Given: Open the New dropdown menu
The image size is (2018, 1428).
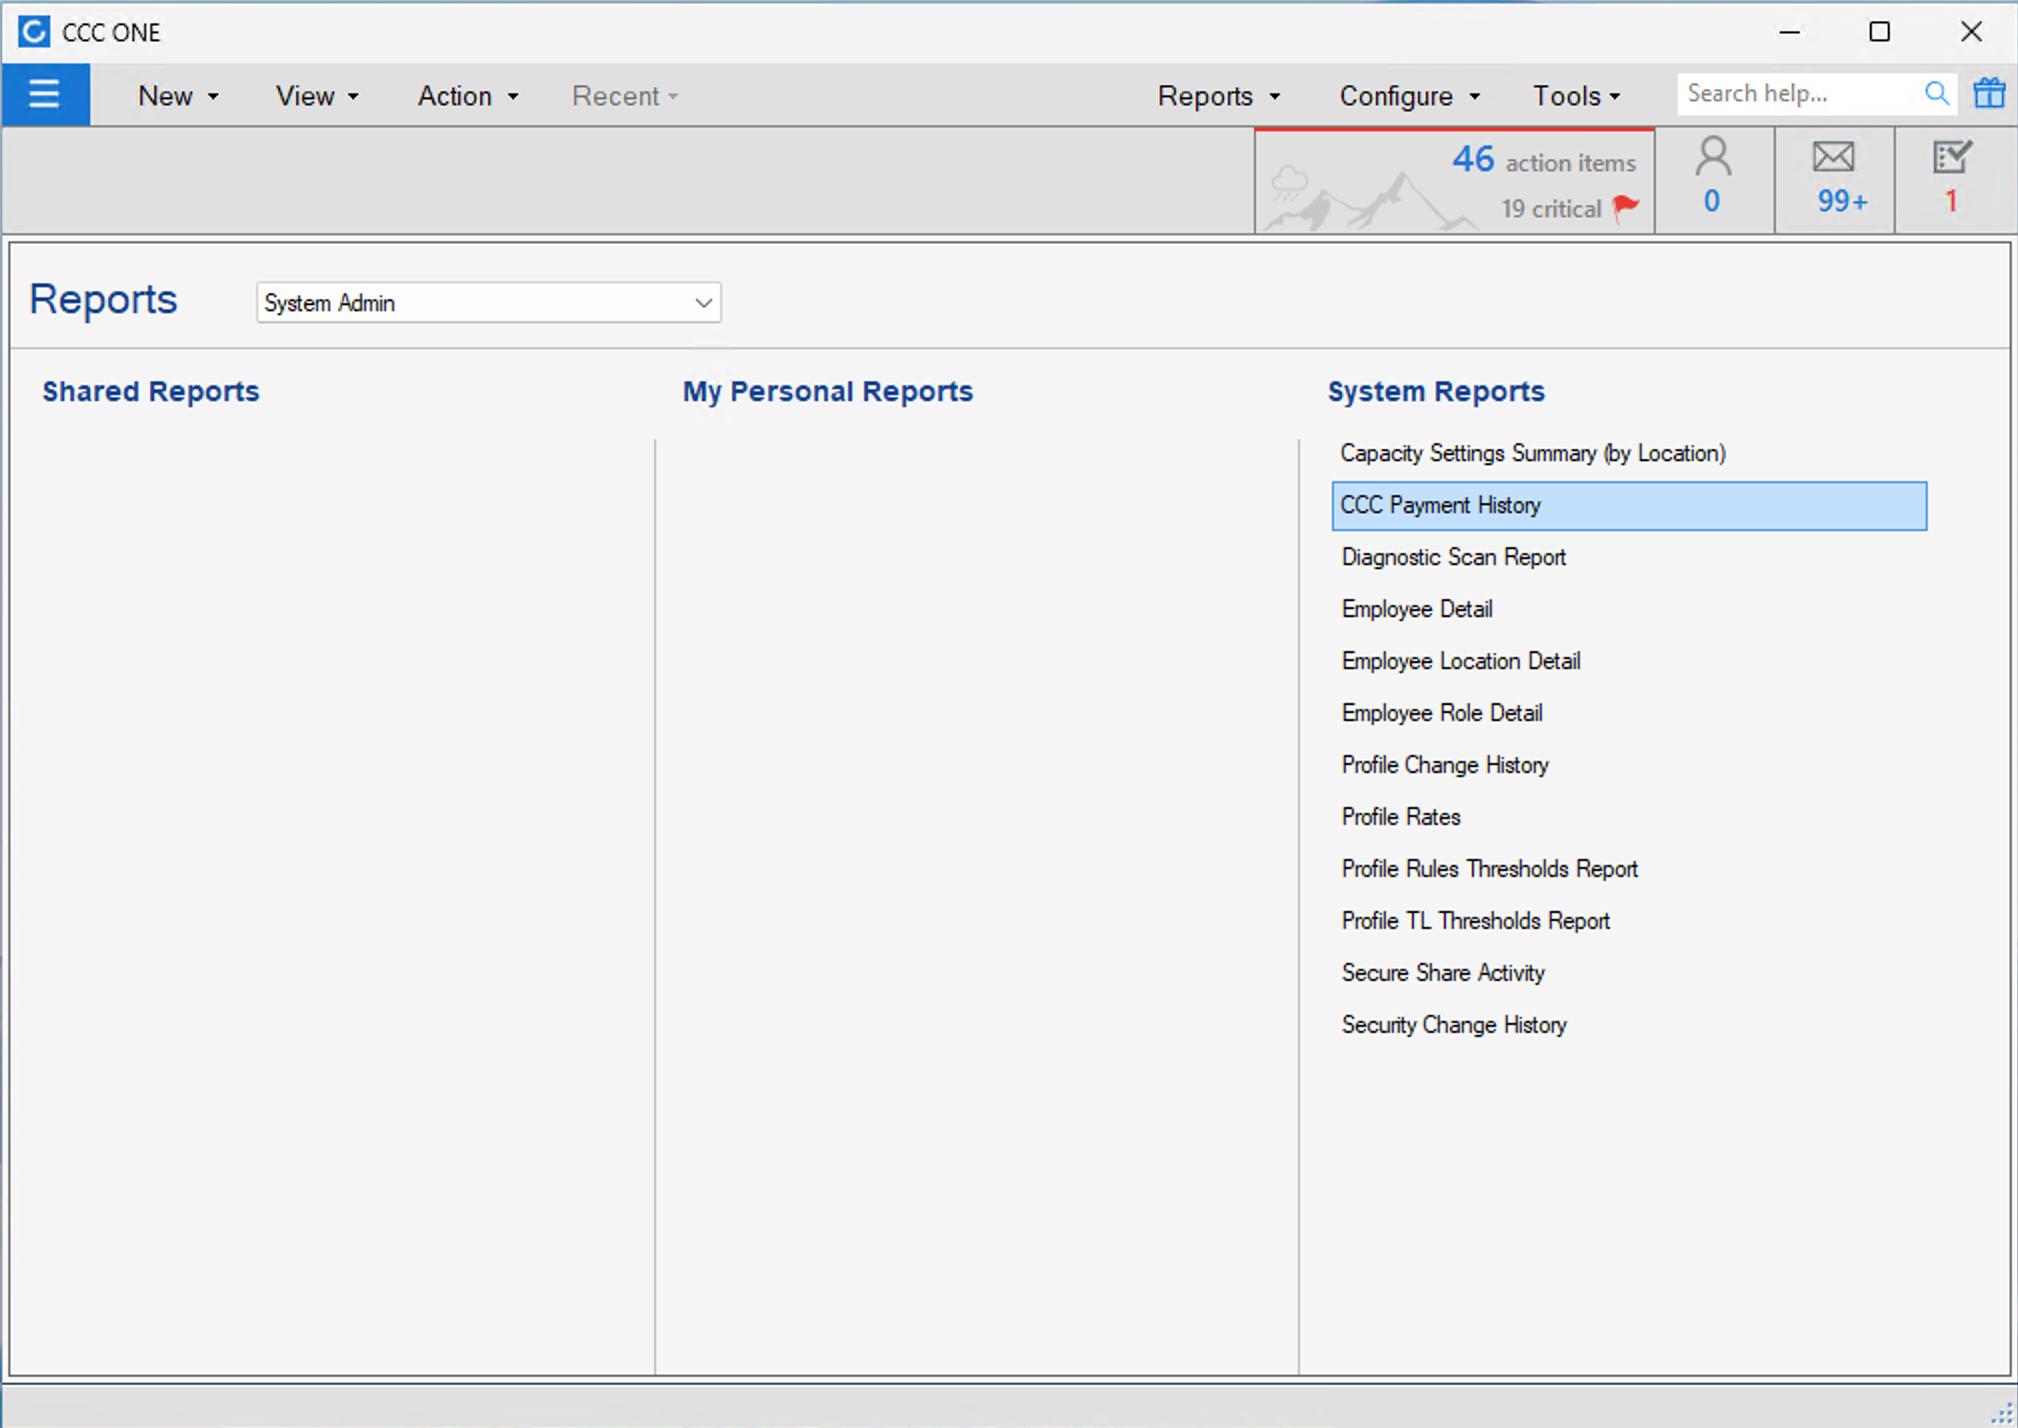Looking at the screenshot, I should [178, 96].
